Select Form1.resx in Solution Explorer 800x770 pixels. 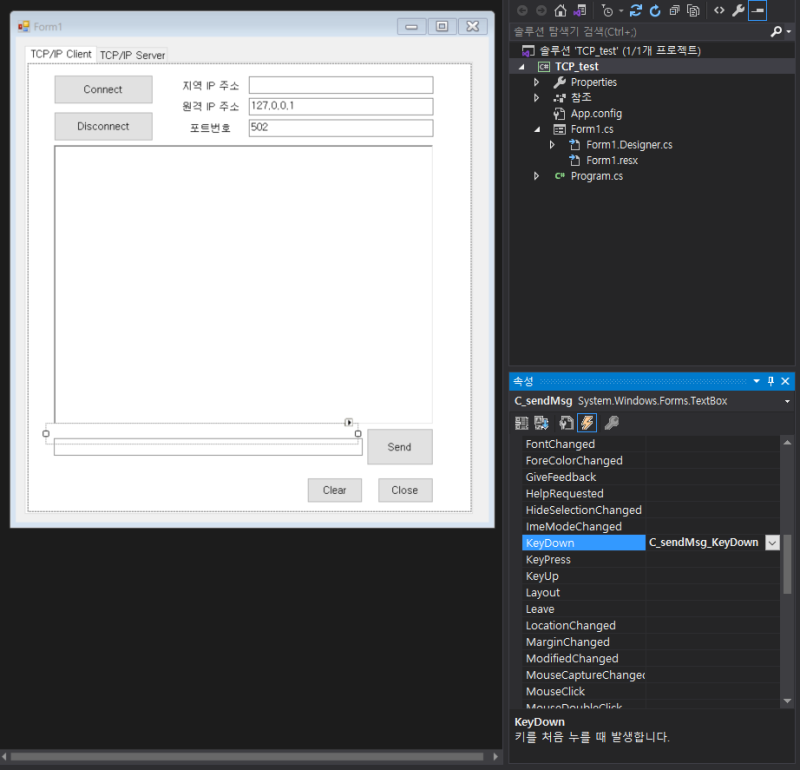(612, 160)
